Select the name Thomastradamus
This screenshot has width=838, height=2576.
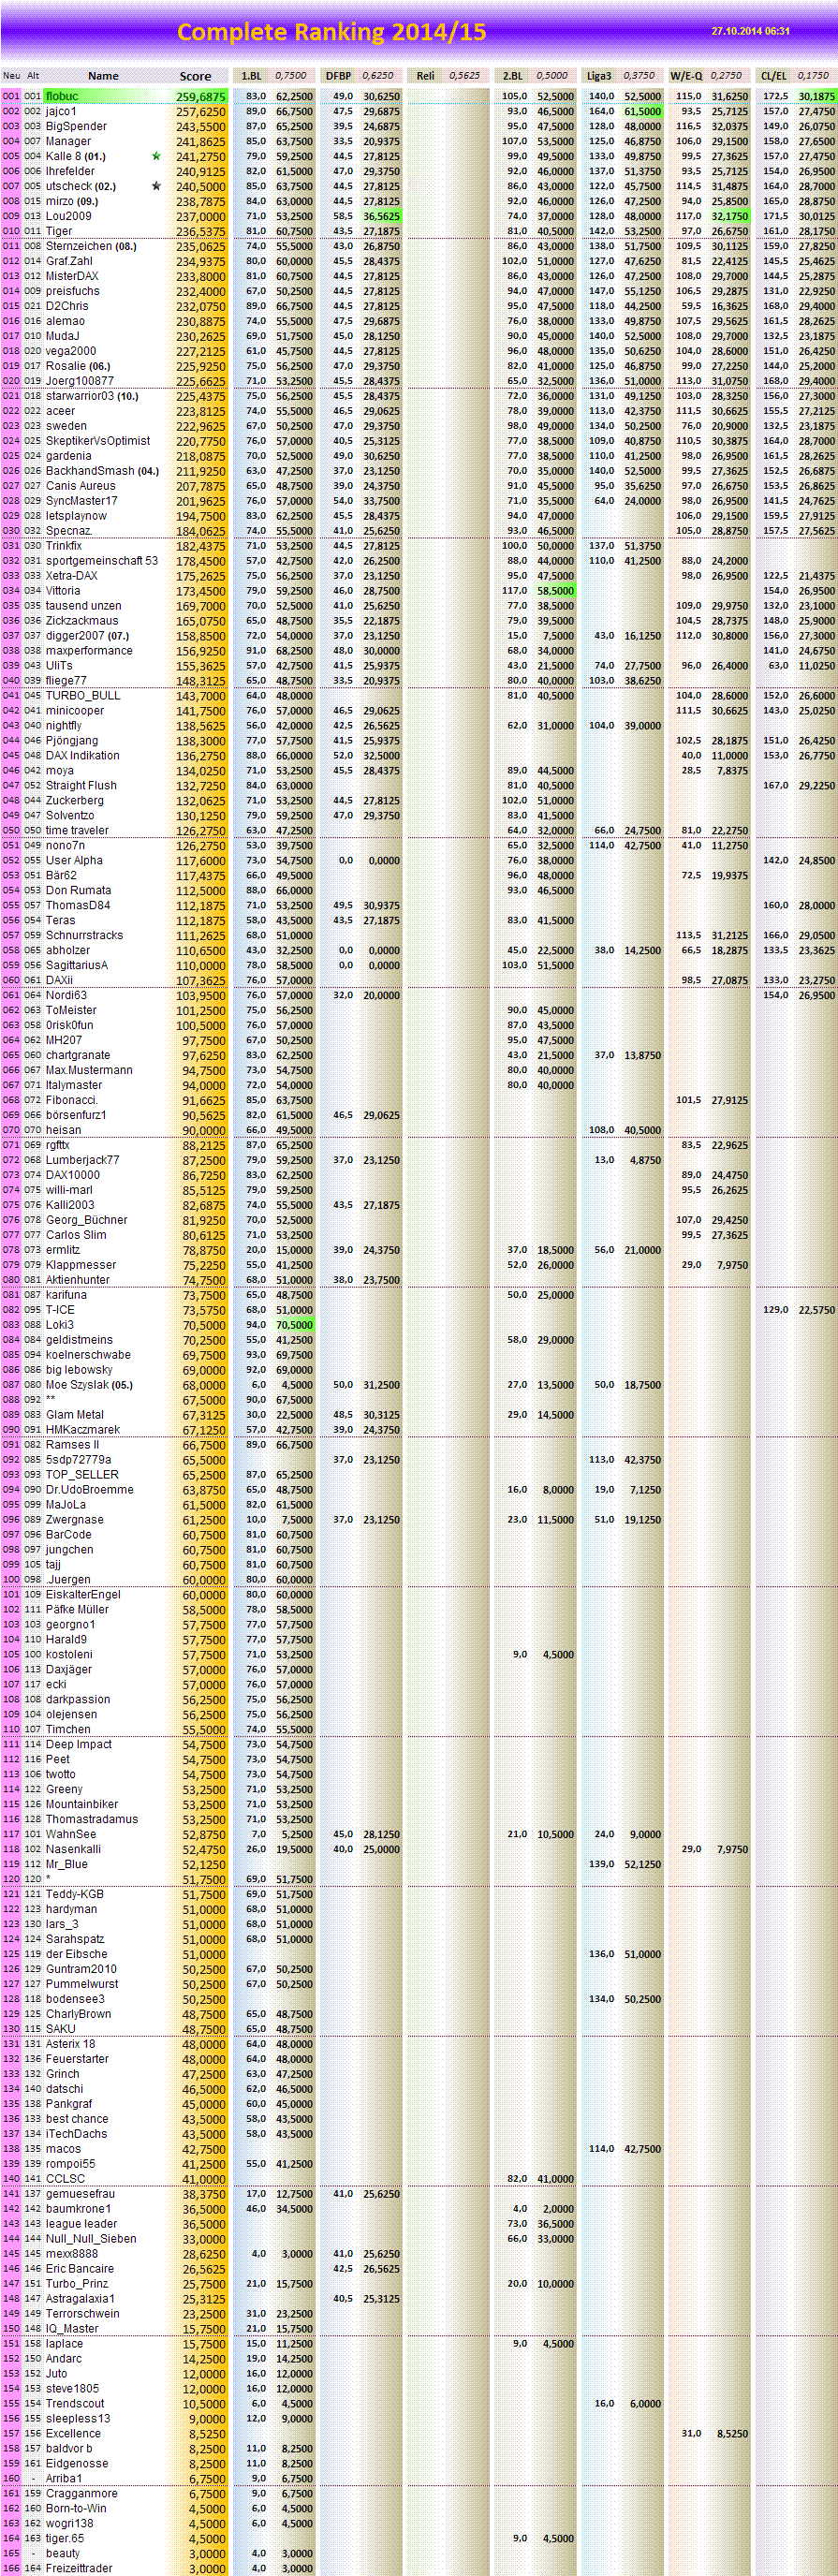click(x=92, y=1819)
